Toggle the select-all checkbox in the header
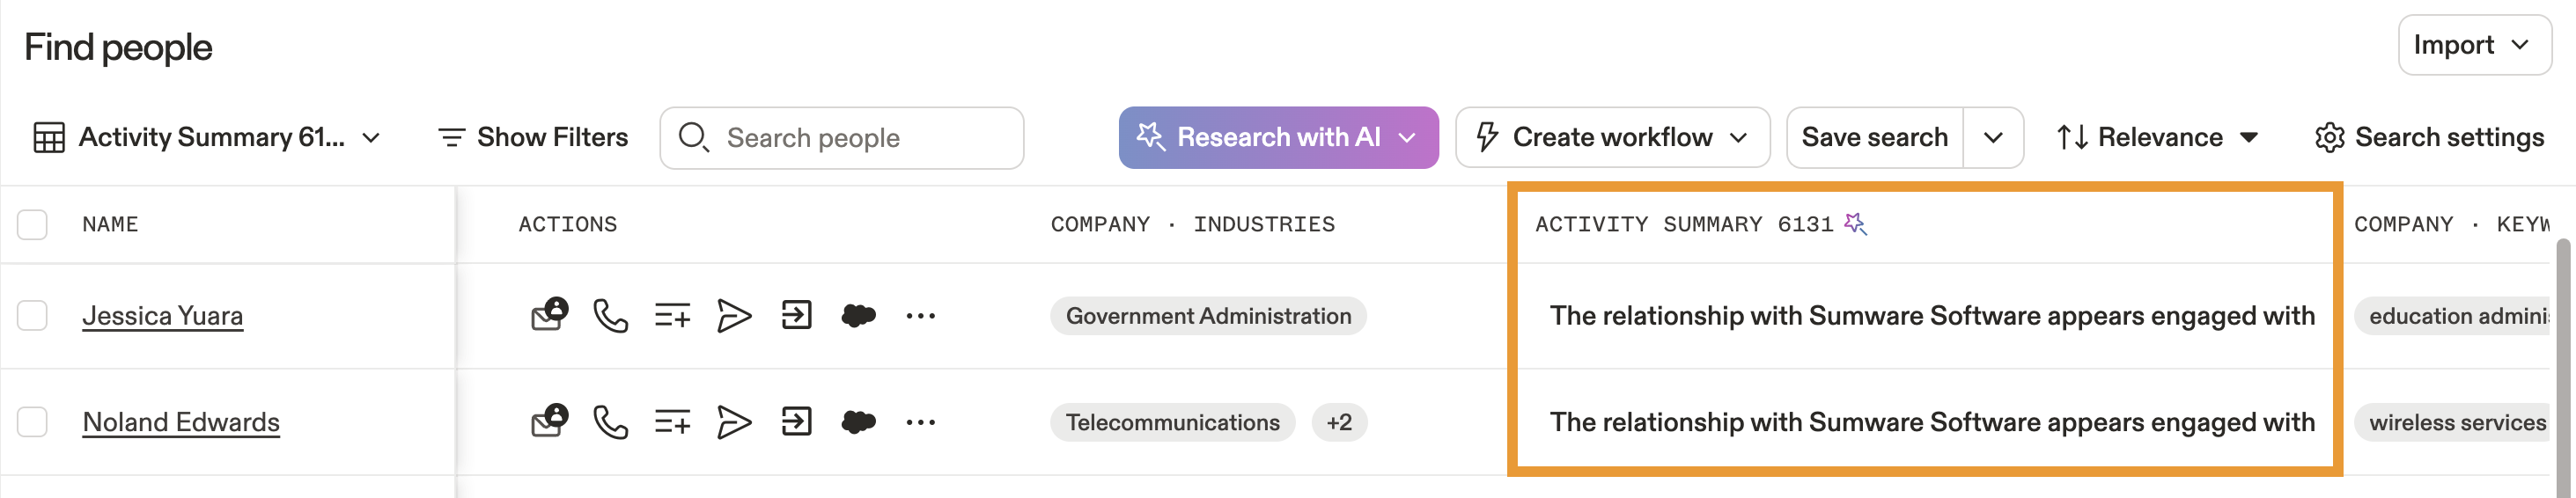This screenshot has height=498, width=2576. (33, 224)
